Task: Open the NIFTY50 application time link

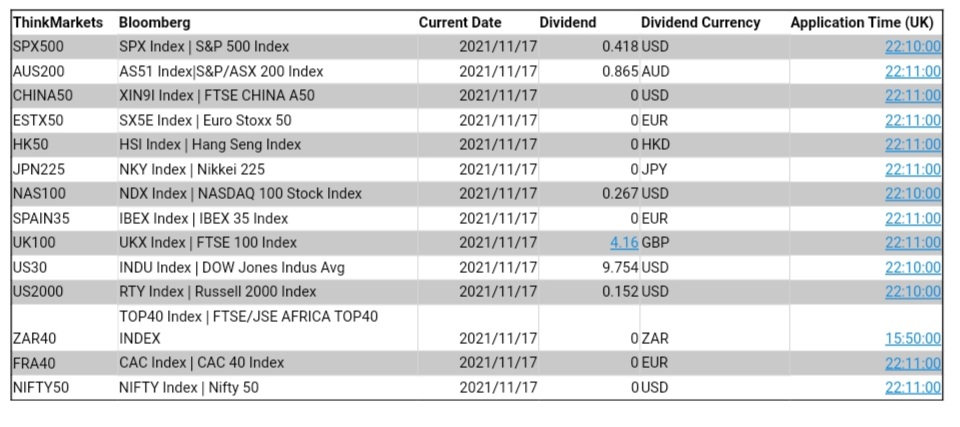Action: point(912,388)
